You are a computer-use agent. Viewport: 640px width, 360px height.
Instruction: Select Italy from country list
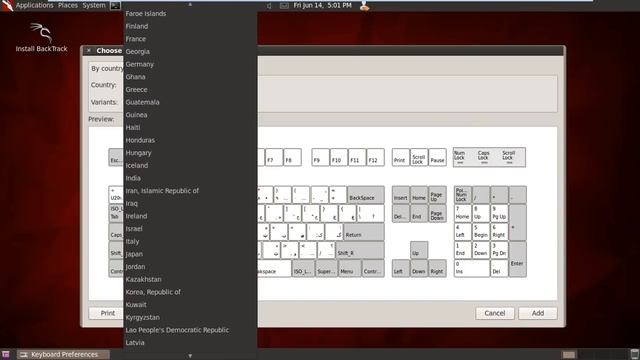pyautogui.click(x=190, y=241)
